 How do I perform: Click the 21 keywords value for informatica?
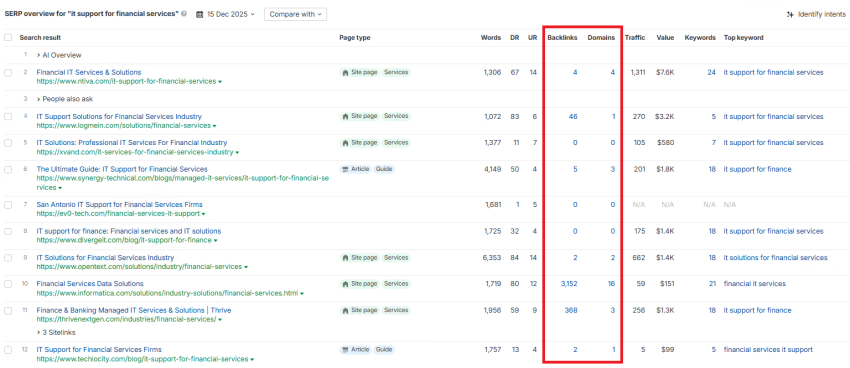tap(712, 283)
